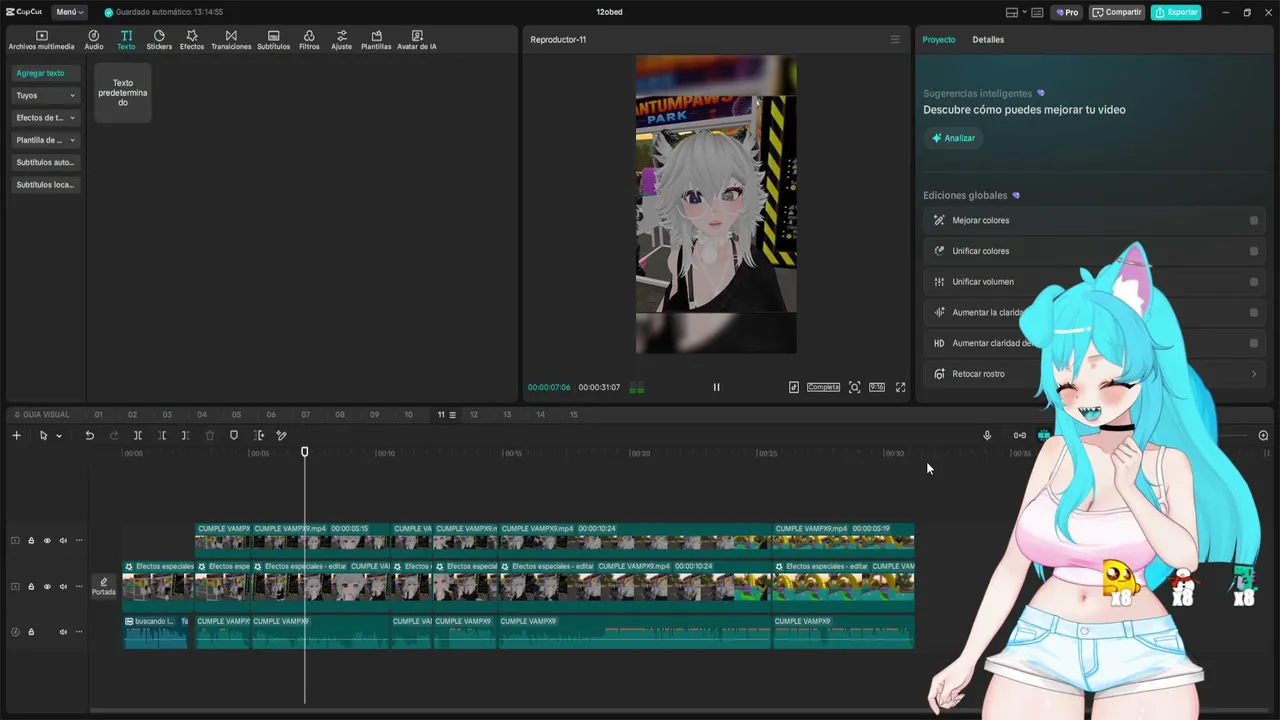Image resolution: width=1280 pixels, height=720 pixels.
Task: Redo the last undone action
Action: click(113, 435)
